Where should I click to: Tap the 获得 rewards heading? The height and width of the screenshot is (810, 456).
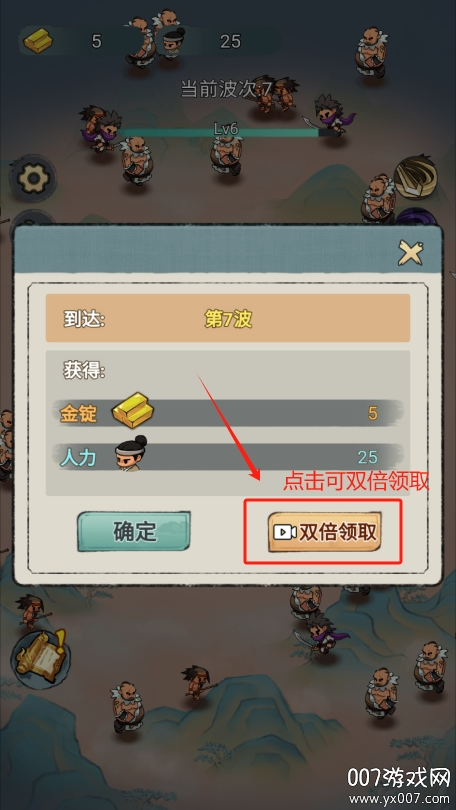(x=85, y=371)
